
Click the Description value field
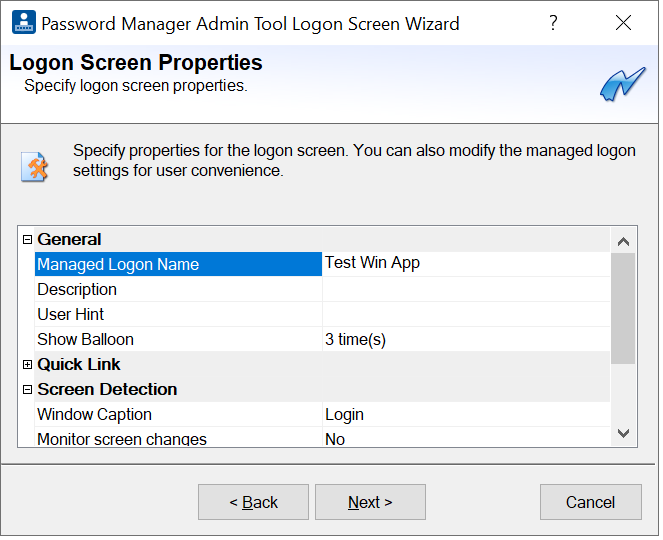tap(465, 289)
